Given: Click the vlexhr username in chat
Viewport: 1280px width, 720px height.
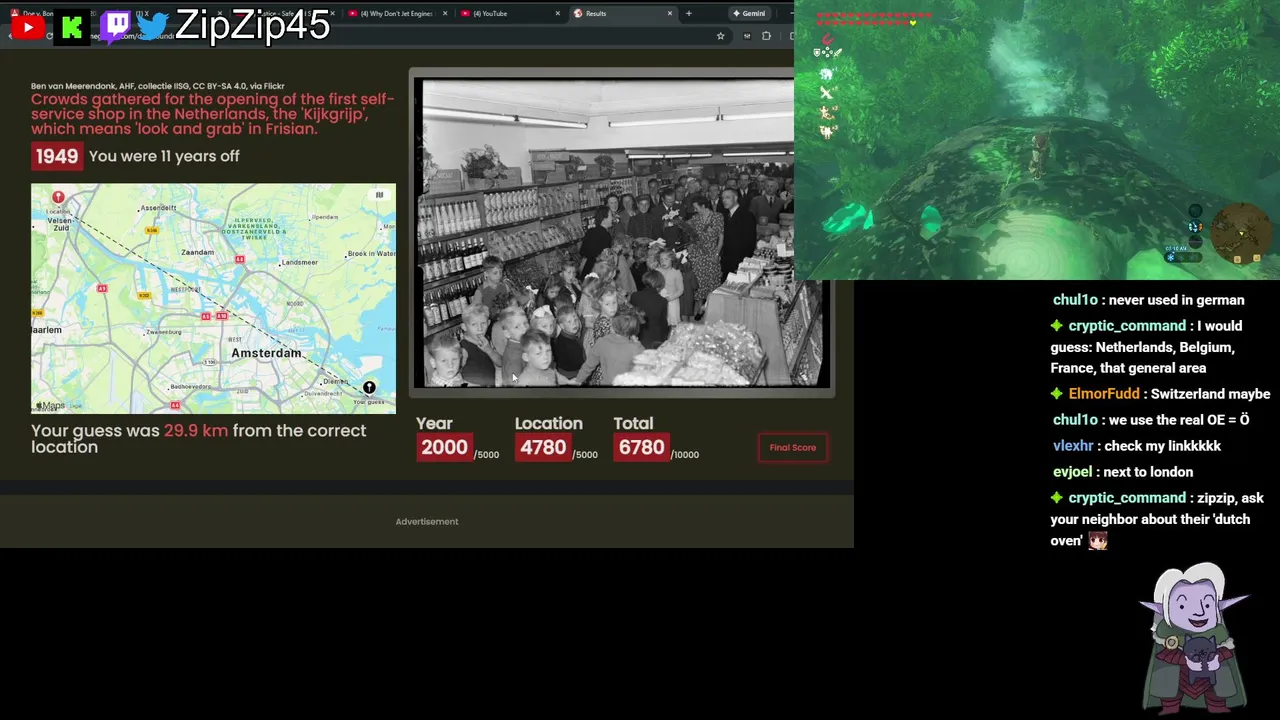Looking at the screenshot, I should 1073,446.
